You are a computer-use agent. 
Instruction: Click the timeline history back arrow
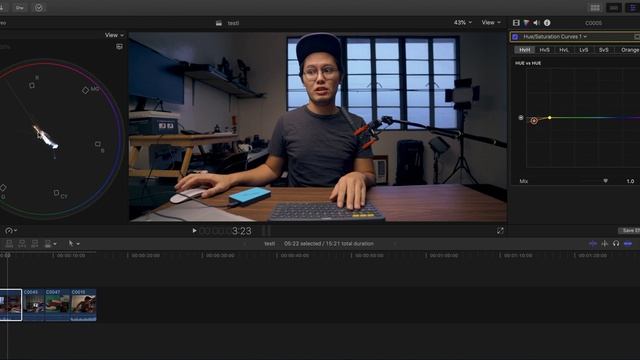[x=244, y=244]
